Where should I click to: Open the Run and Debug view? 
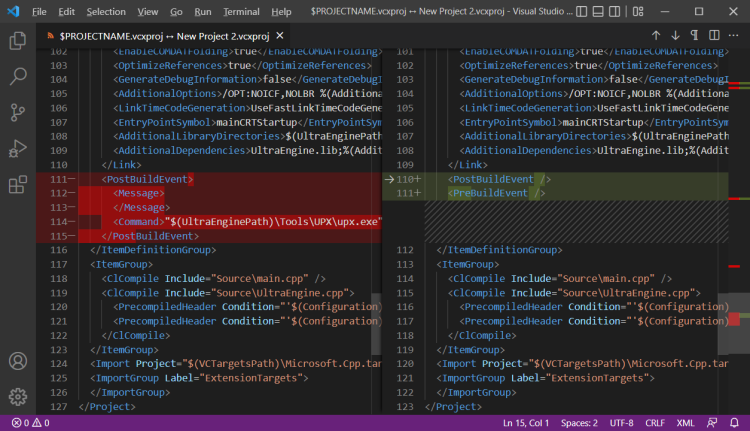coord(17,149)
